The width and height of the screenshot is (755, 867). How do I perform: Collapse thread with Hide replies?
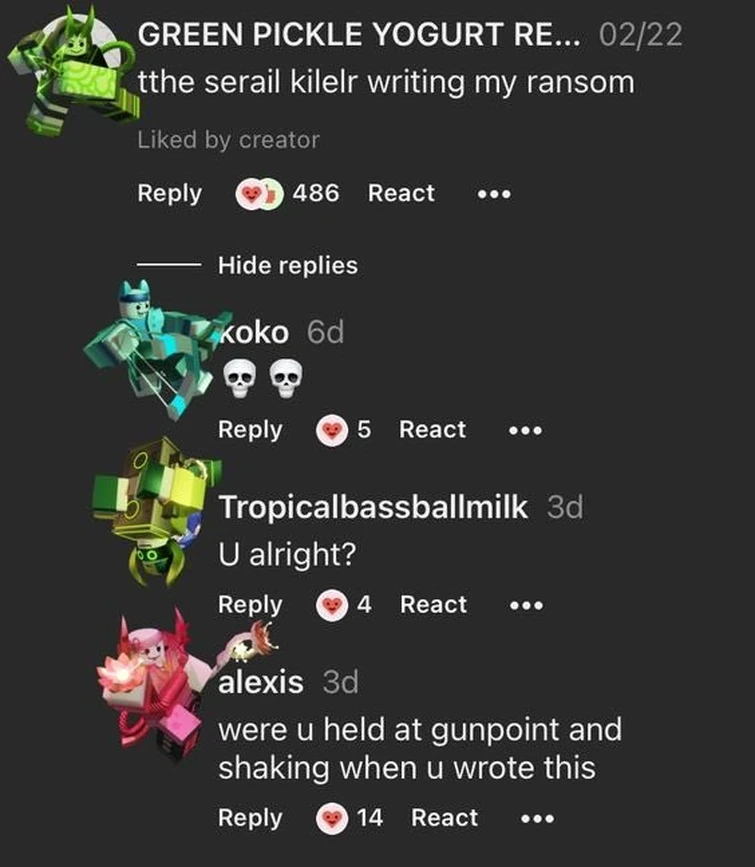[288, 265]
